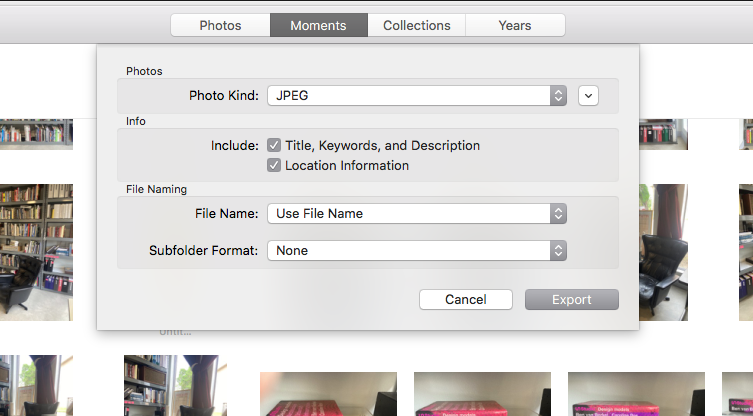The image size is (753, 416).
Task: Toggle the Location Information checkbox
Action: pyautogui.click(x=274, y=165)
